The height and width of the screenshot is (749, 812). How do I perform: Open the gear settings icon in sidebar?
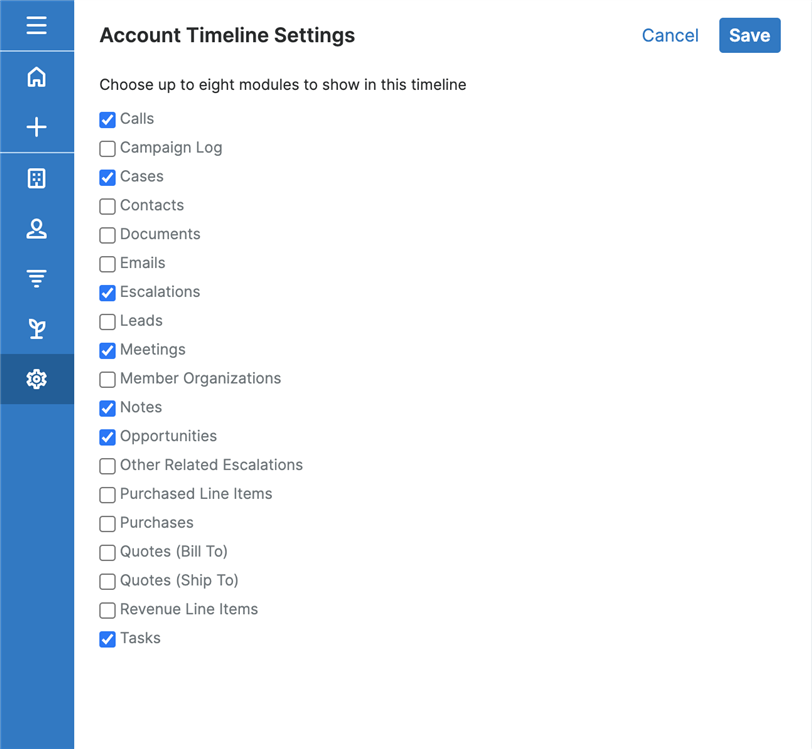point(37,379)
